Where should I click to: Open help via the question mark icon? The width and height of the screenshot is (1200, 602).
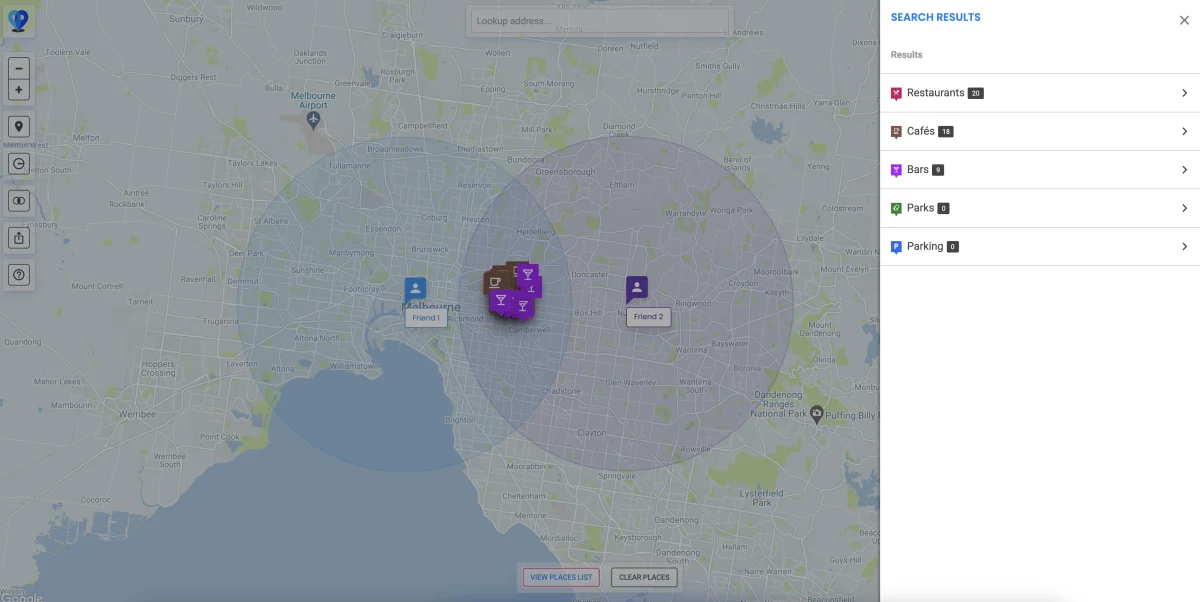[x=19, y=275]
